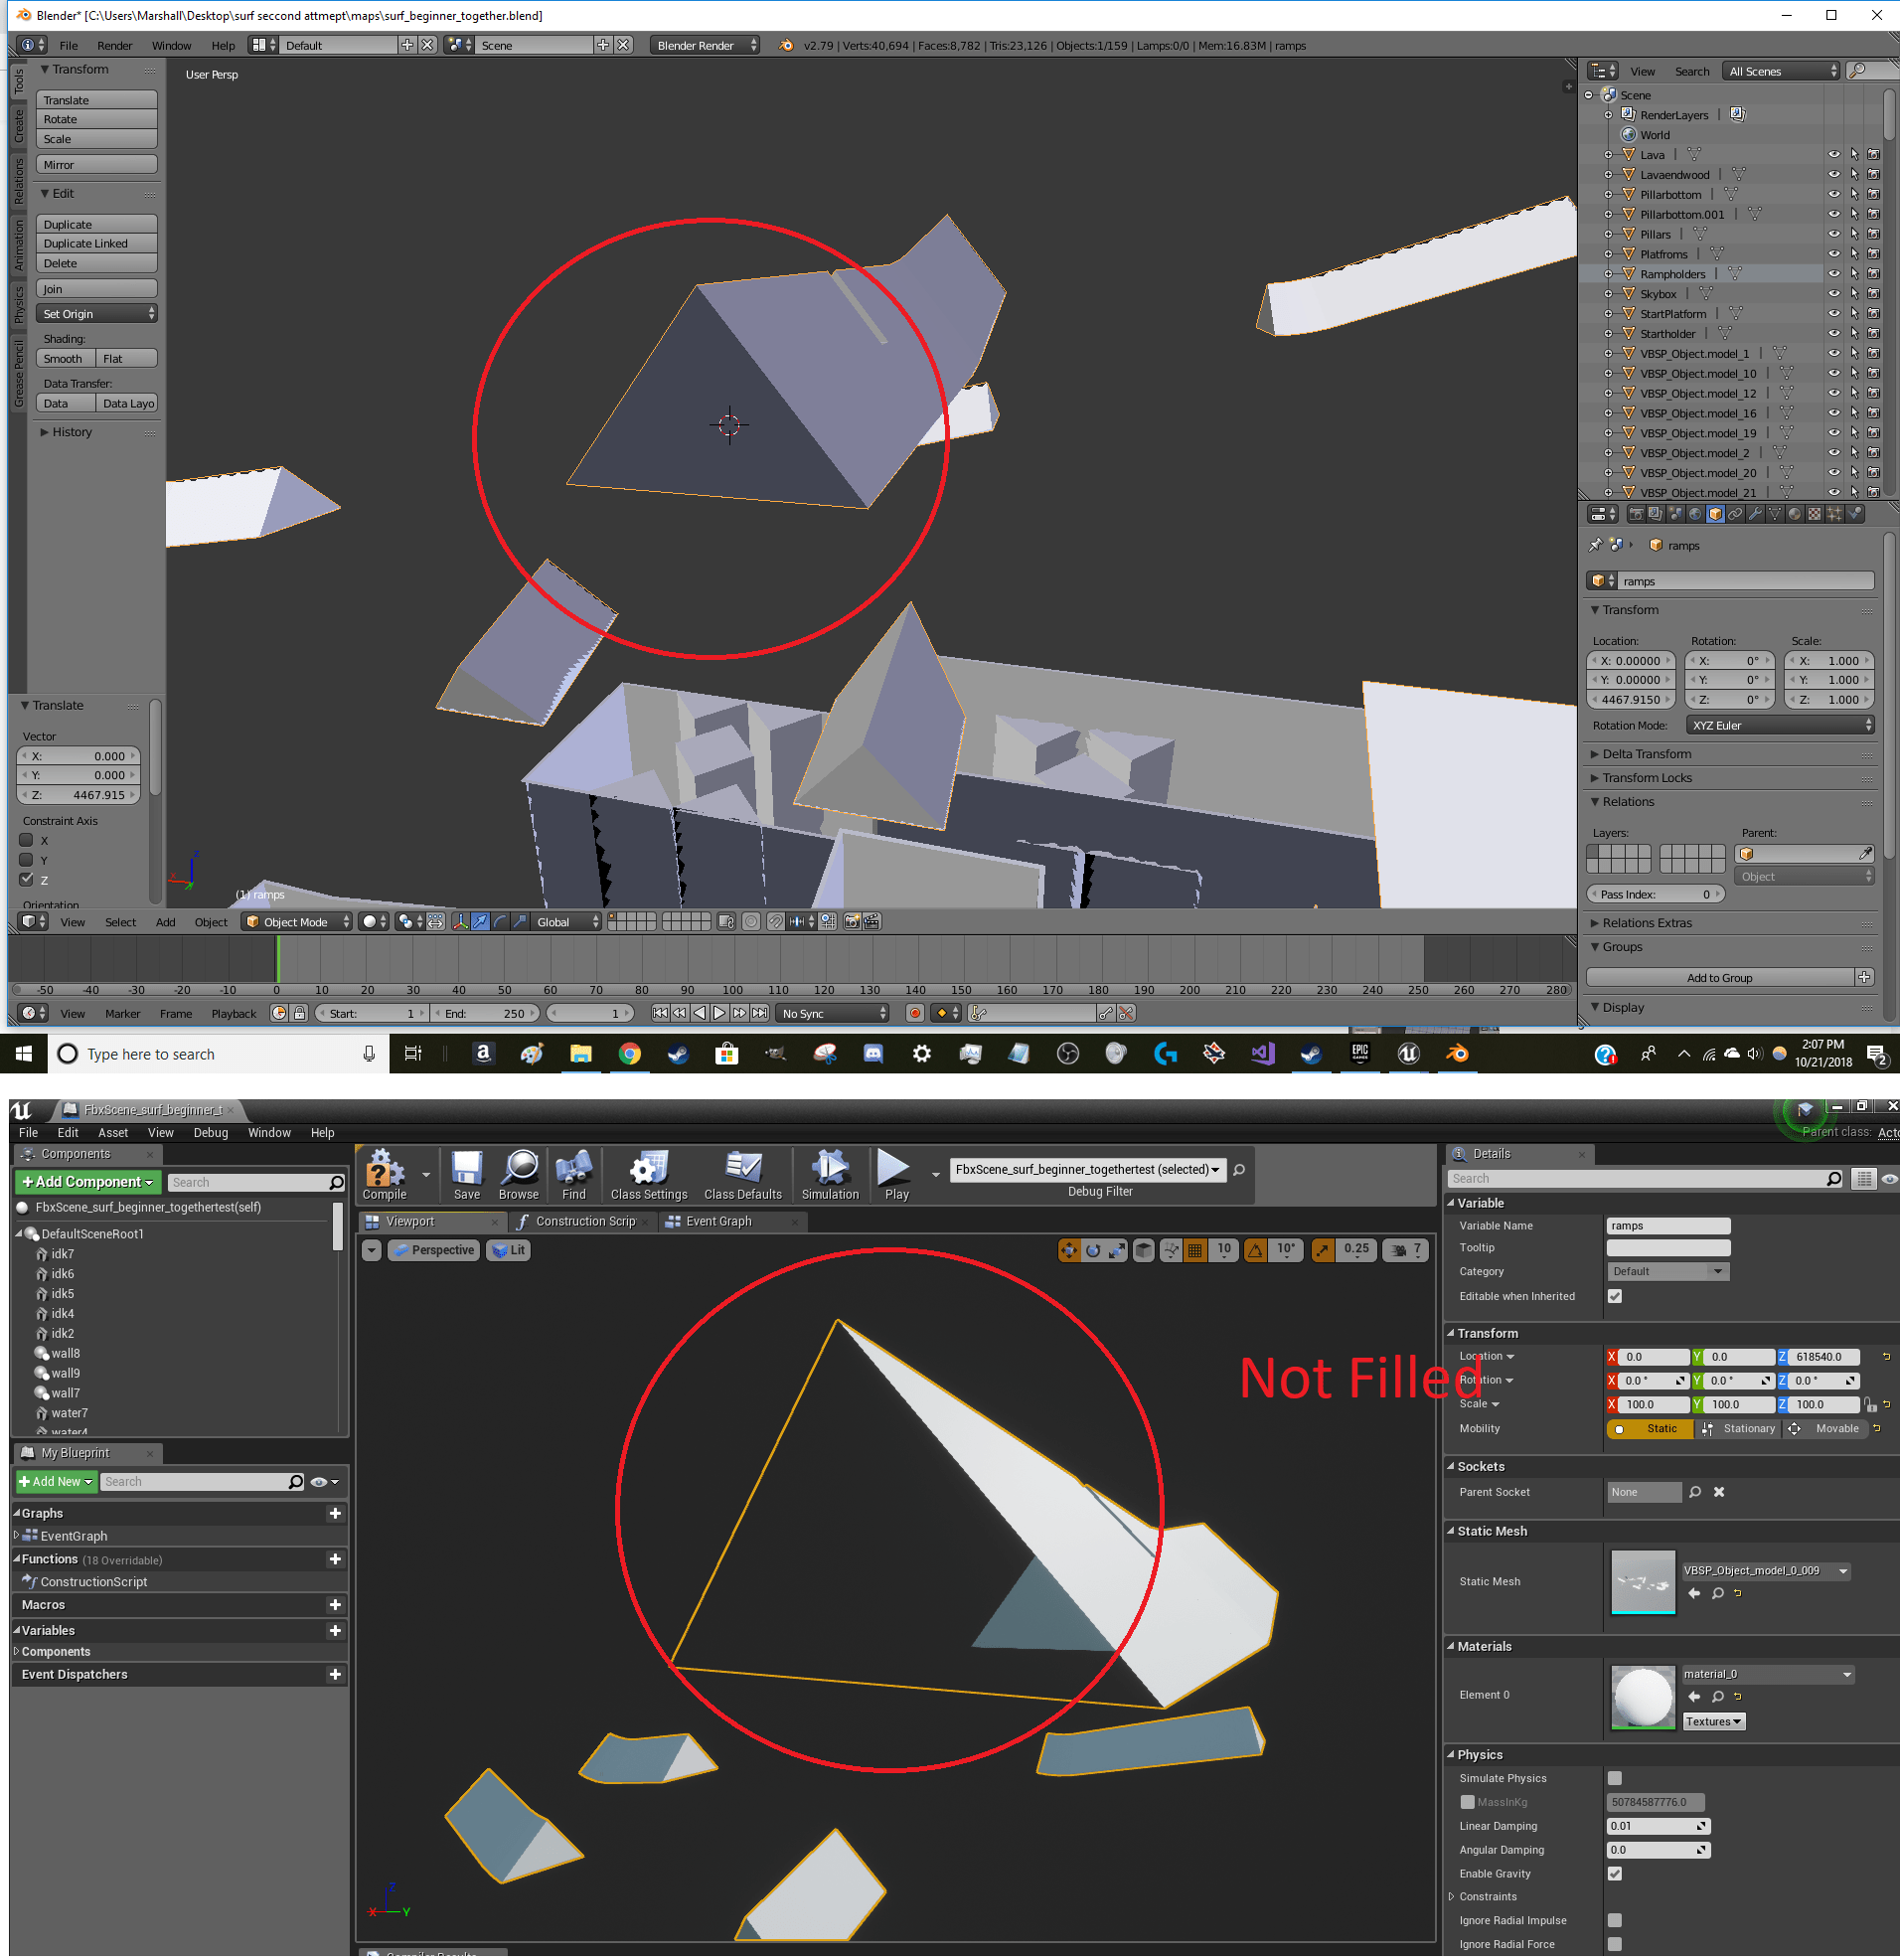Select the translate gizmo in Unreal viewport

1069,1250
